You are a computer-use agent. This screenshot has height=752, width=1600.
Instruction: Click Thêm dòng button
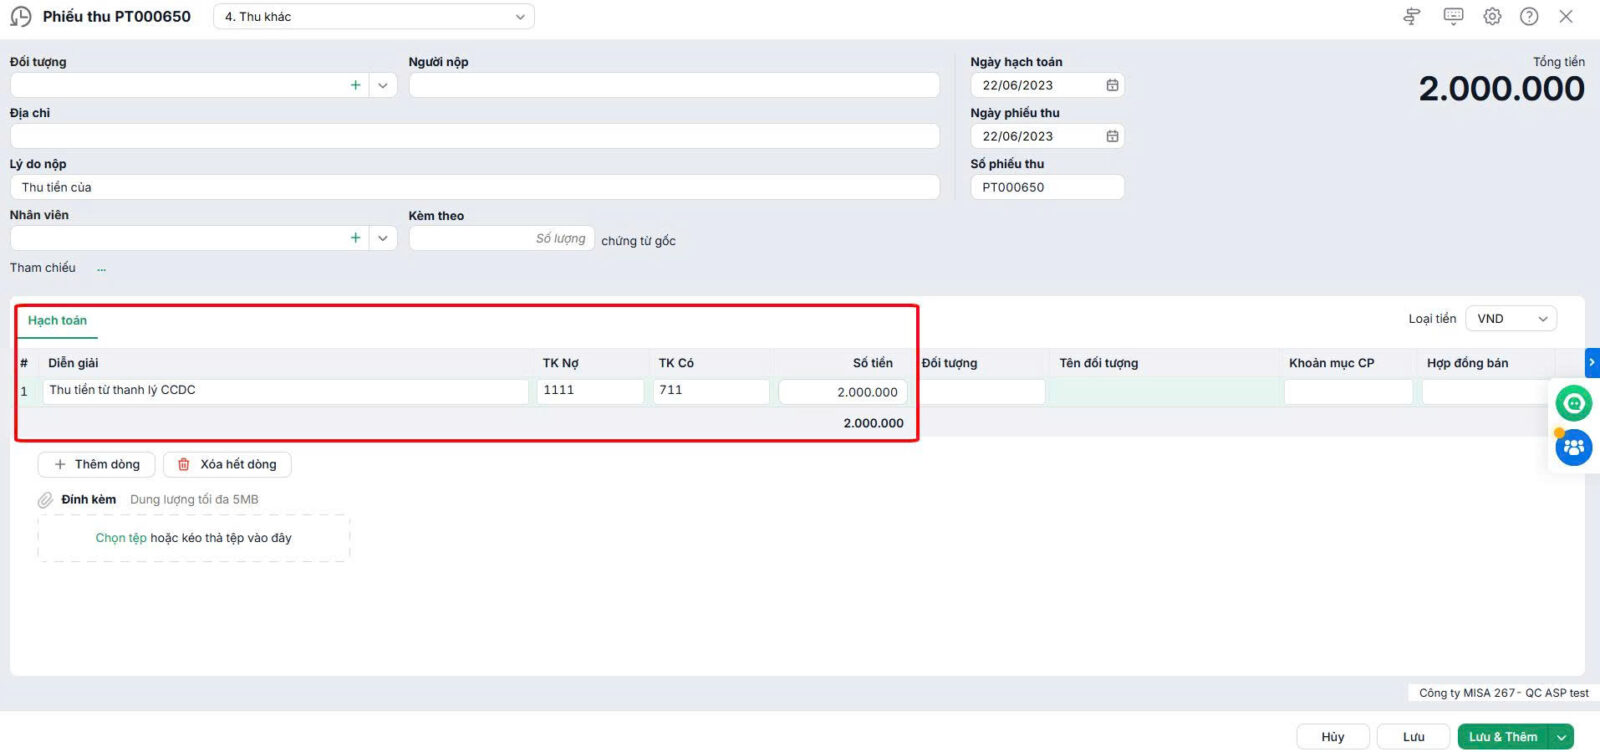[x=97, y=464]
